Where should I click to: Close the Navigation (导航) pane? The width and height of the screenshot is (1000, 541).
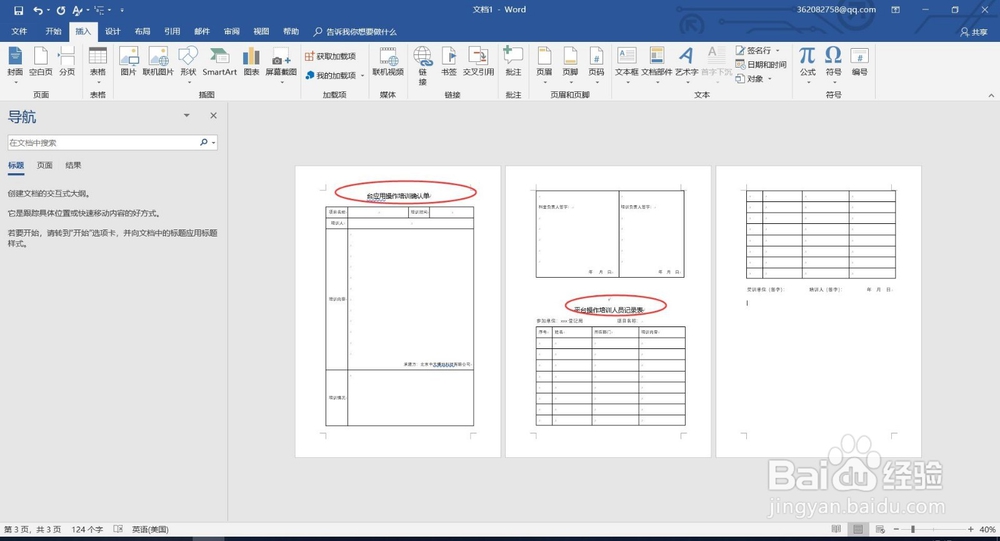click(214, 115)
